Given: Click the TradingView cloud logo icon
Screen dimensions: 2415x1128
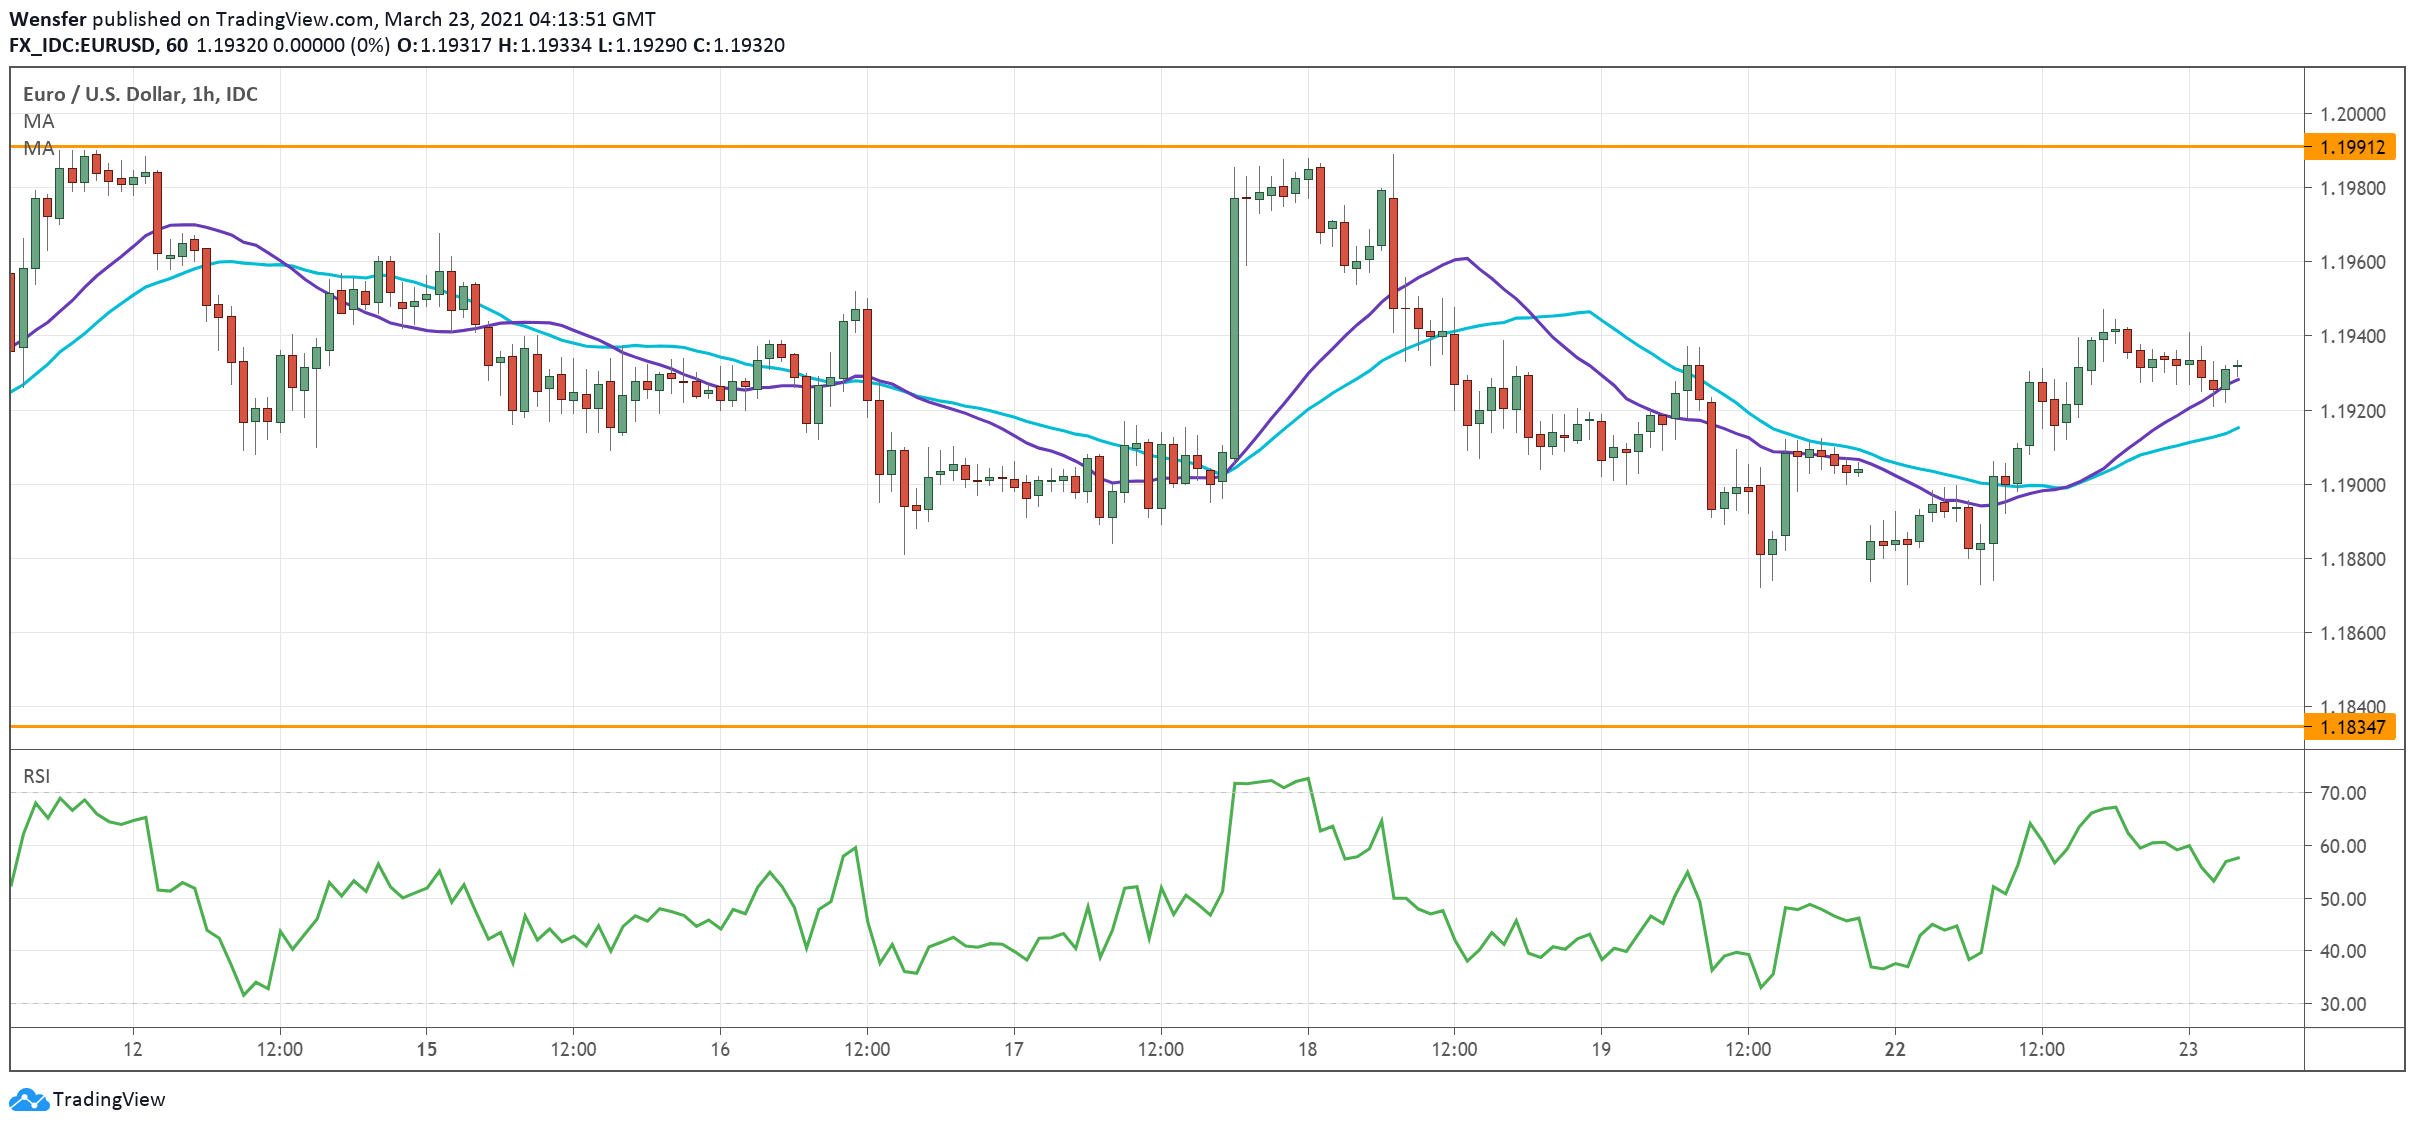Looking at the screenshot, I should [x=28, y=1099].
